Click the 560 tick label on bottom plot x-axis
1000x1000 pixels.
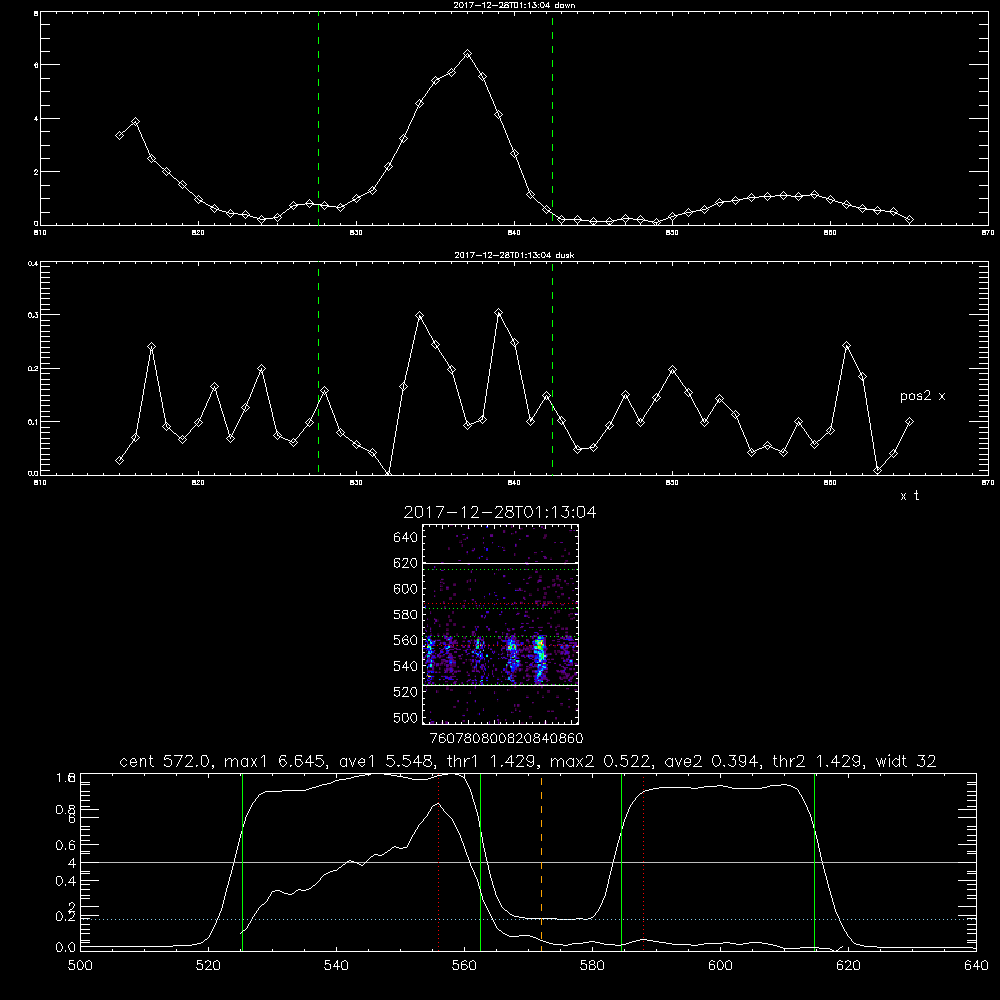(464, 966)
